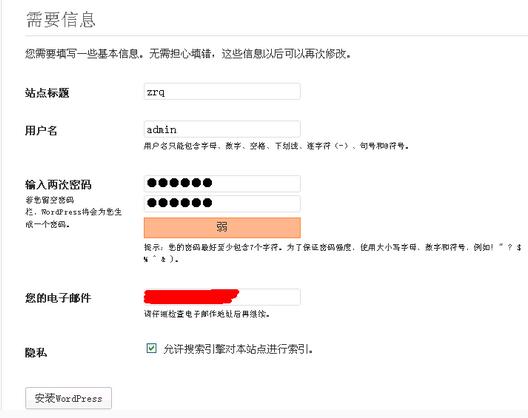Click the intro sentence about basic information
The height and width of the screenshot is (418, 528).
coord(188,53)
